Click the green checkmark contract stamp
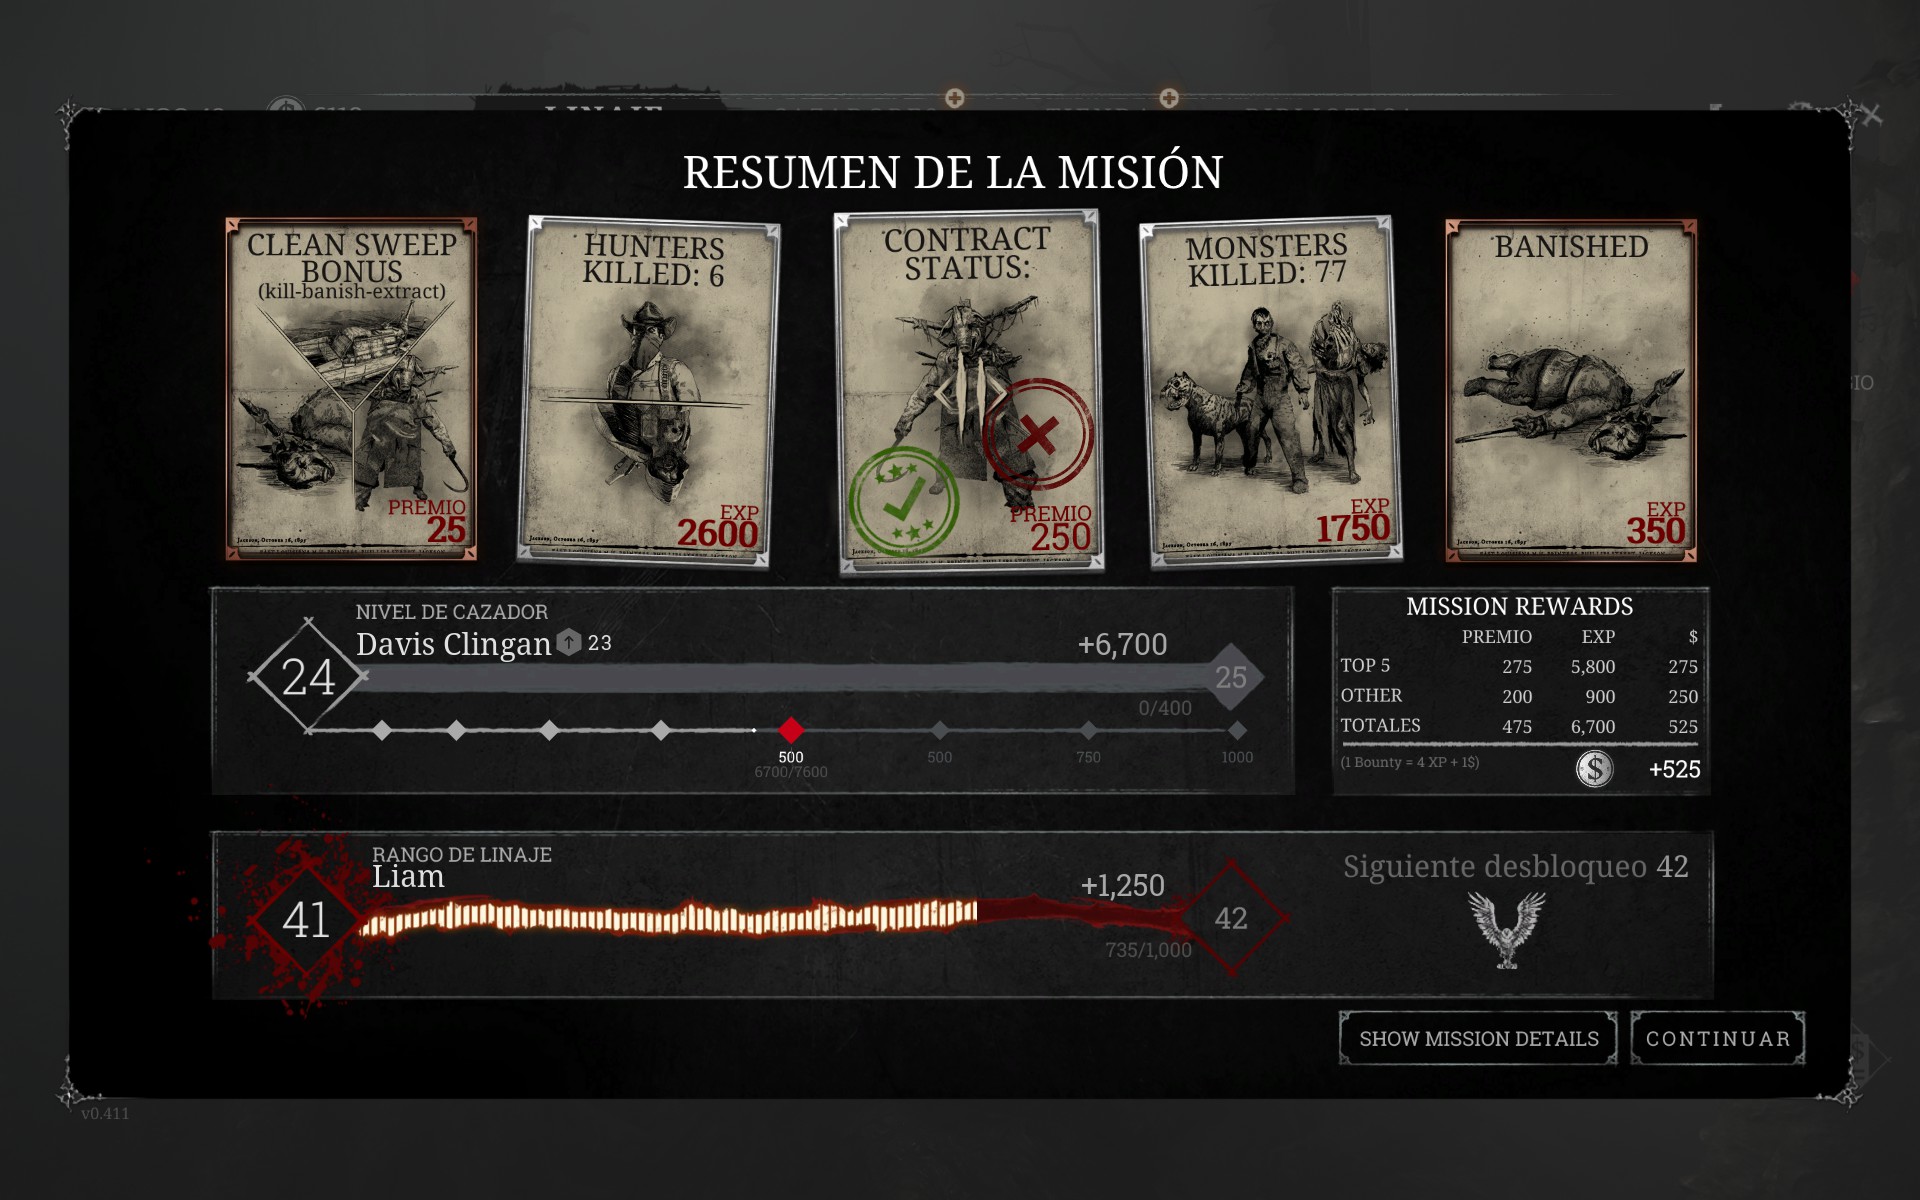The width and height of the screenshot is (1920, 1200). (x=903, y=499)
